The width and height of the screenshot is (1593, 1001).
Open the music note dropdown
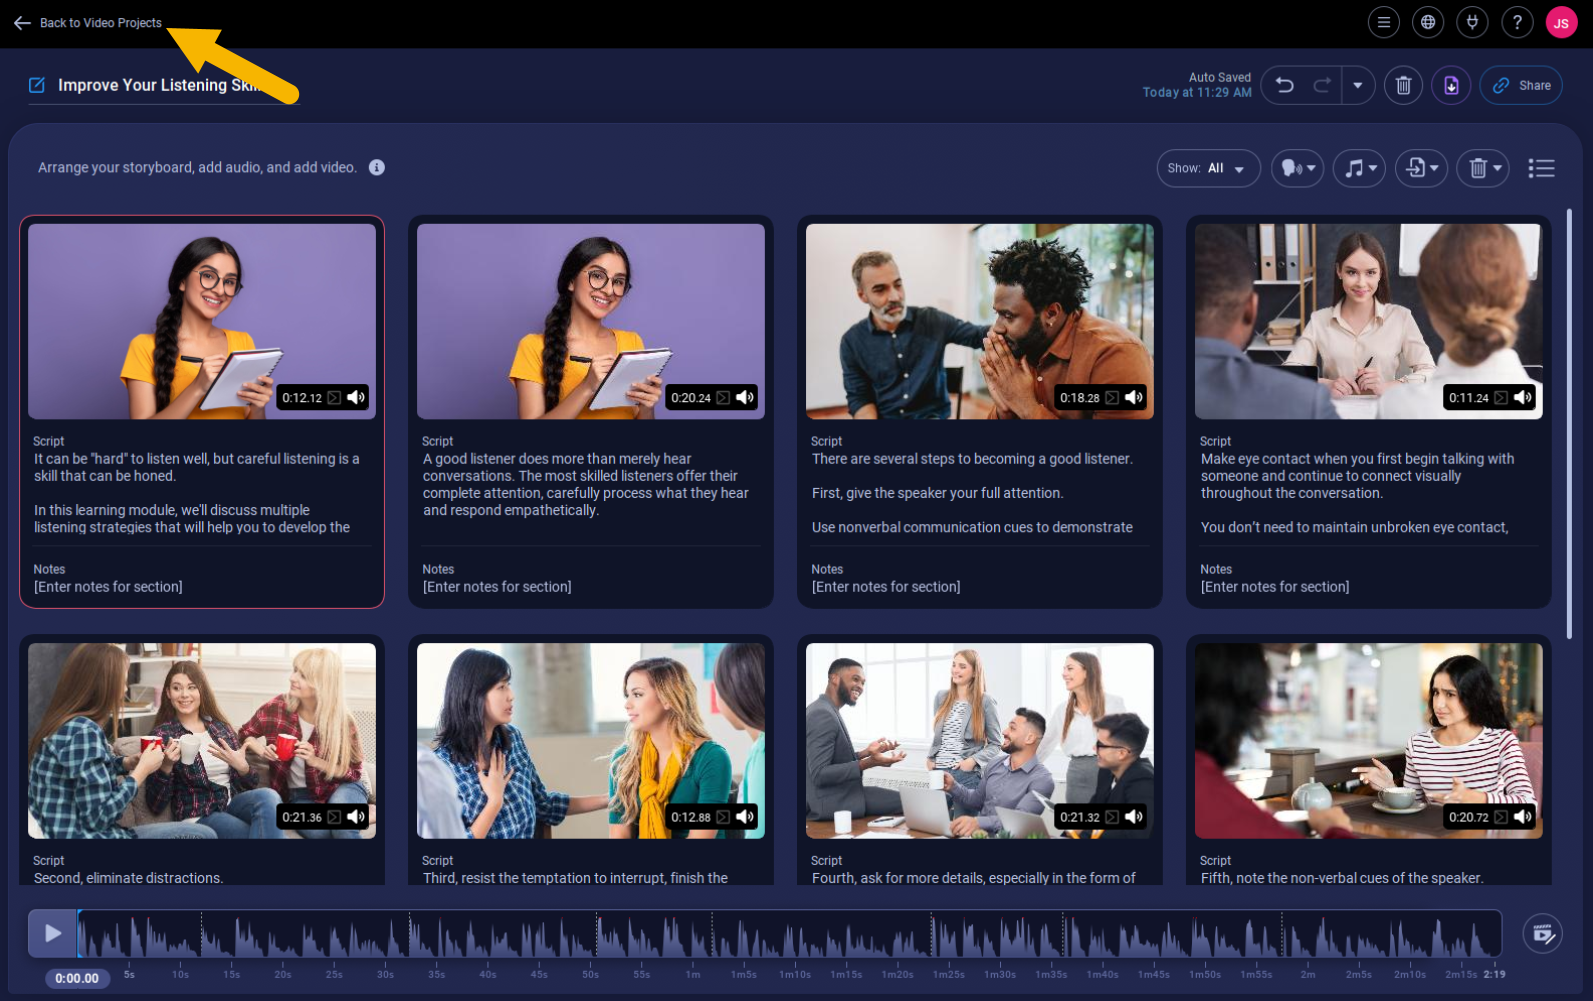(x=1359, y=168)
